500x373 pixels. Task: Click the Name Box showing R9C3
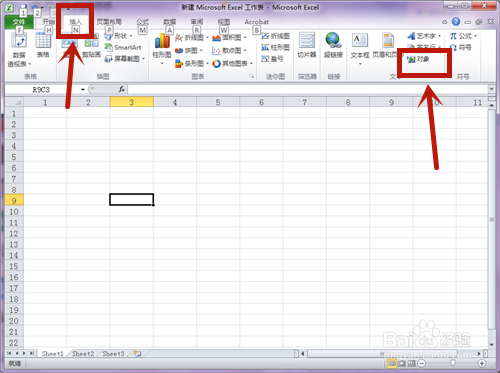point(42,90)
